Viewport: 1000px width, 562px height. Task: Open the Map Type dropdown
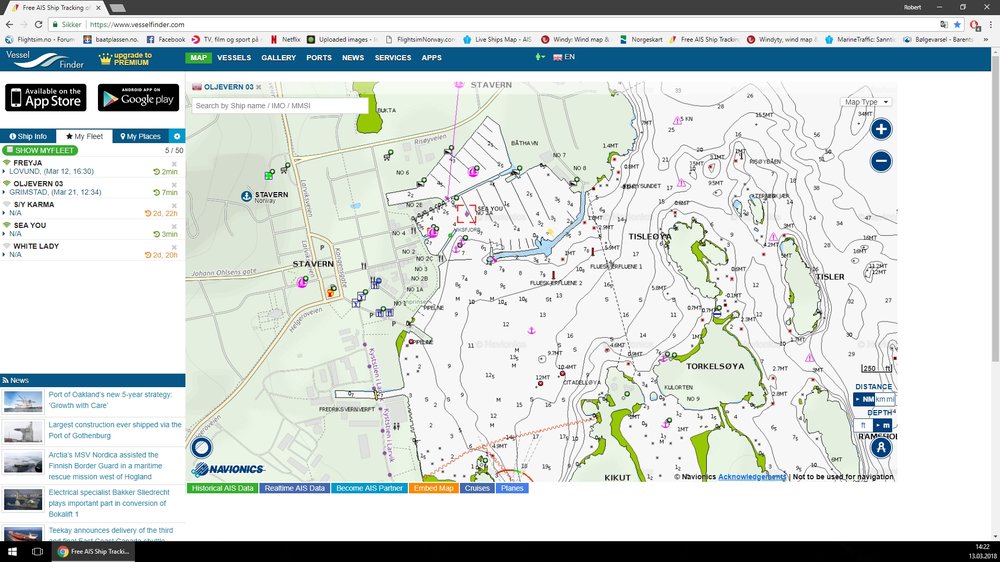pyautogui.click(x=866, y=102)
